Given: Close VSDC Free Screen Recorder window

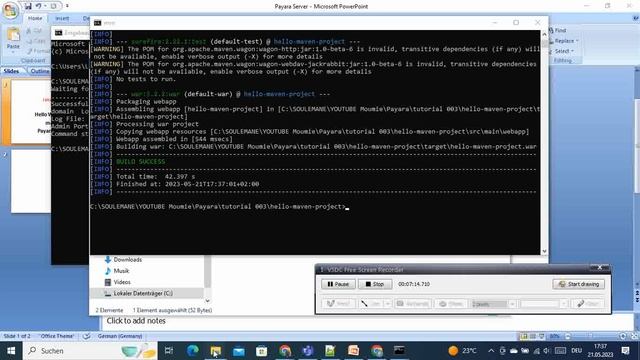Looking at the screenshot, I should (x=600, y=268).
